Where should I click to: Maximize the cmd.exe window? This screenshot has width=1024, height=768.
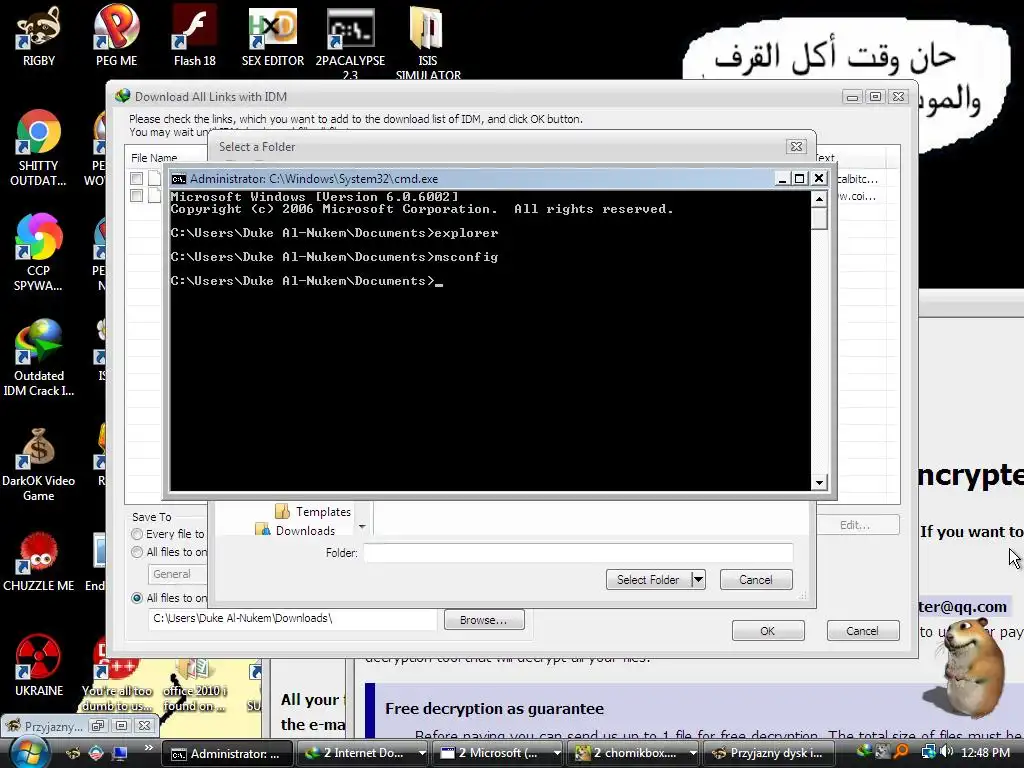(x=799, y=178)
